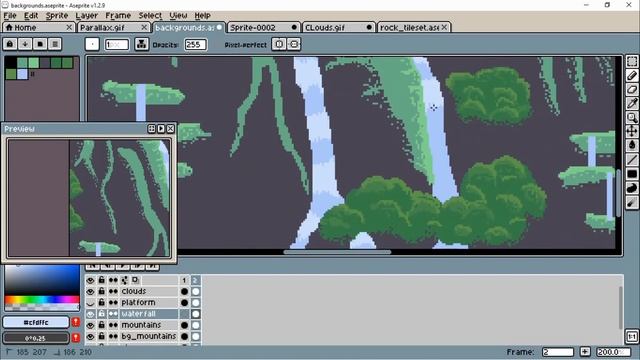Toggle continuous mode on platform layer
This screenshot has width=640, height=360.
113,303
